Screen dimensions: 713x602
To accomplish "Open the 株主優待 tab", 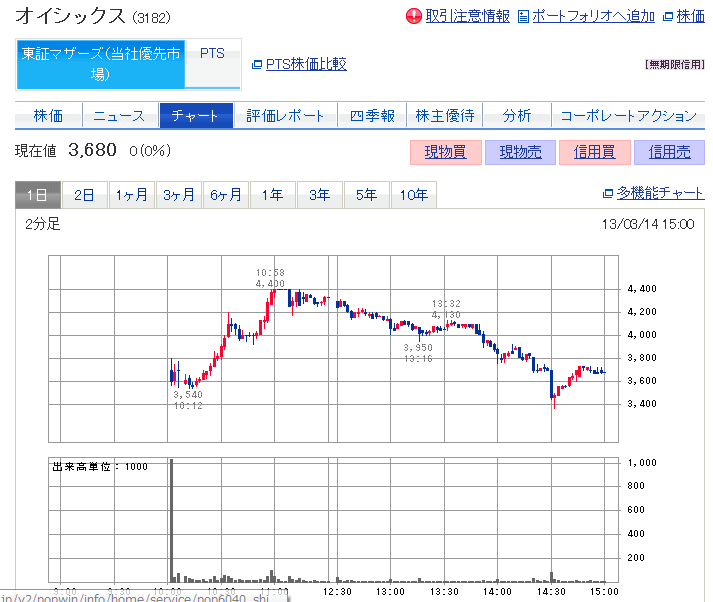I will click(445, 116).
